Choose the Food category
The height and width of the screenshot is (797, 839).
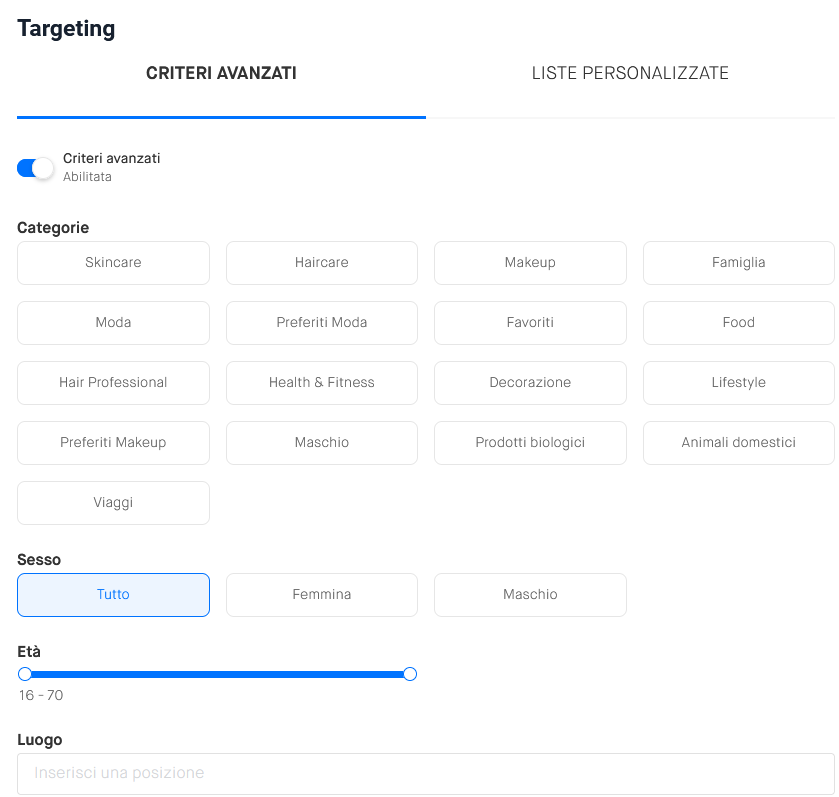click(738, 323)
